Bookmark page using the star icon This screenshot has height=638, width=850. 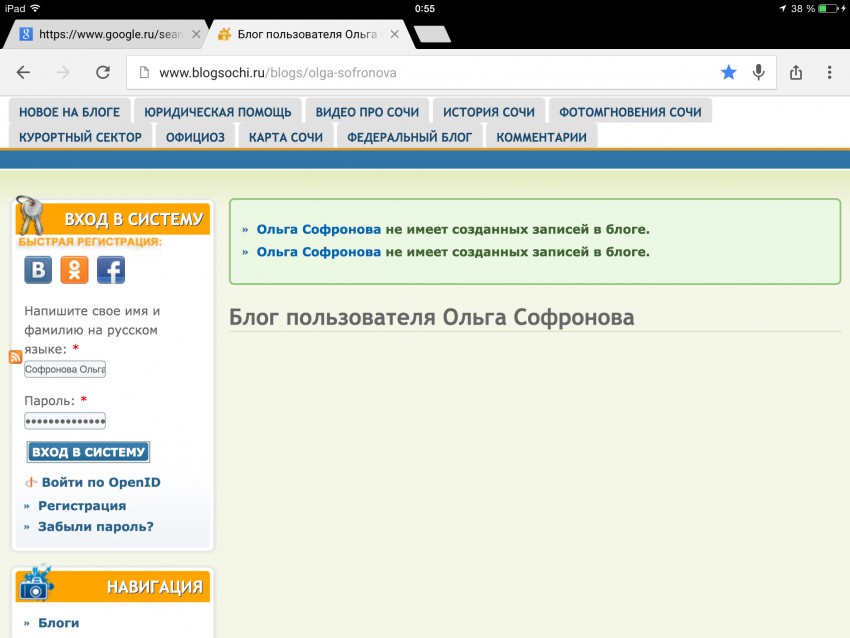click(x=729, y=73)
